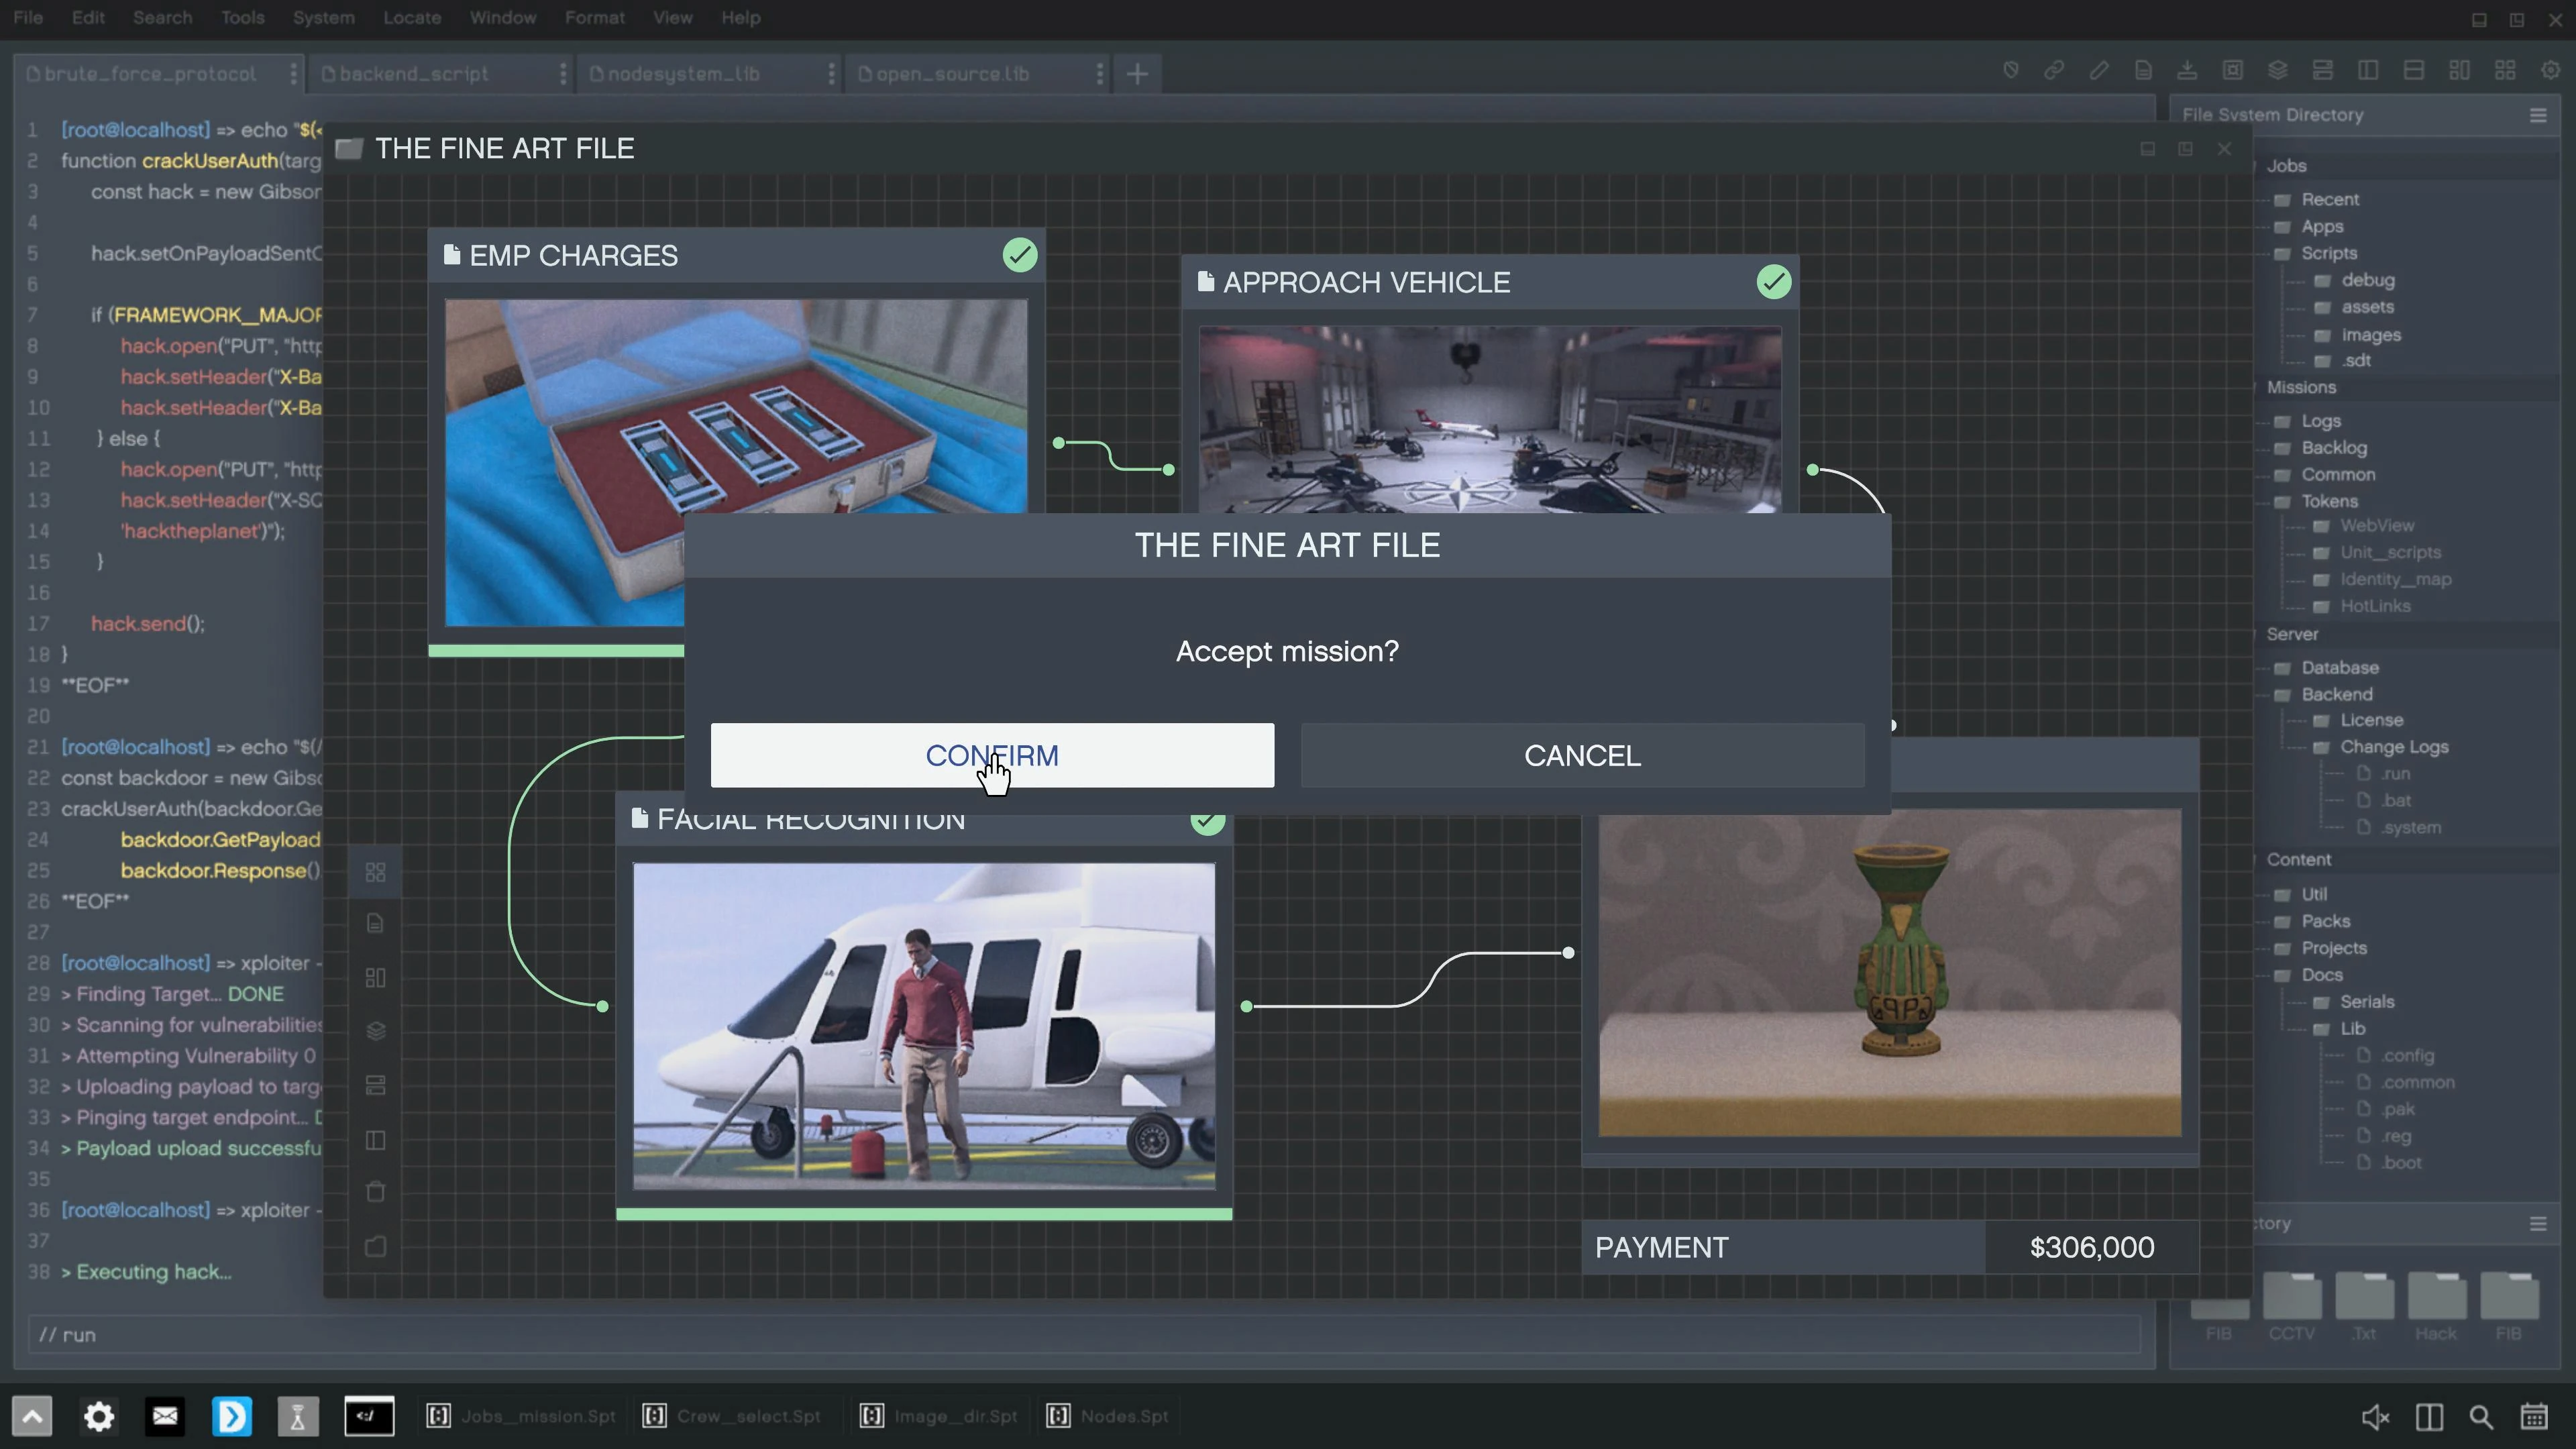Mute sound via the speaker tray icon
This screenshot has width=2576, height=1449.
(2375, 1416)
